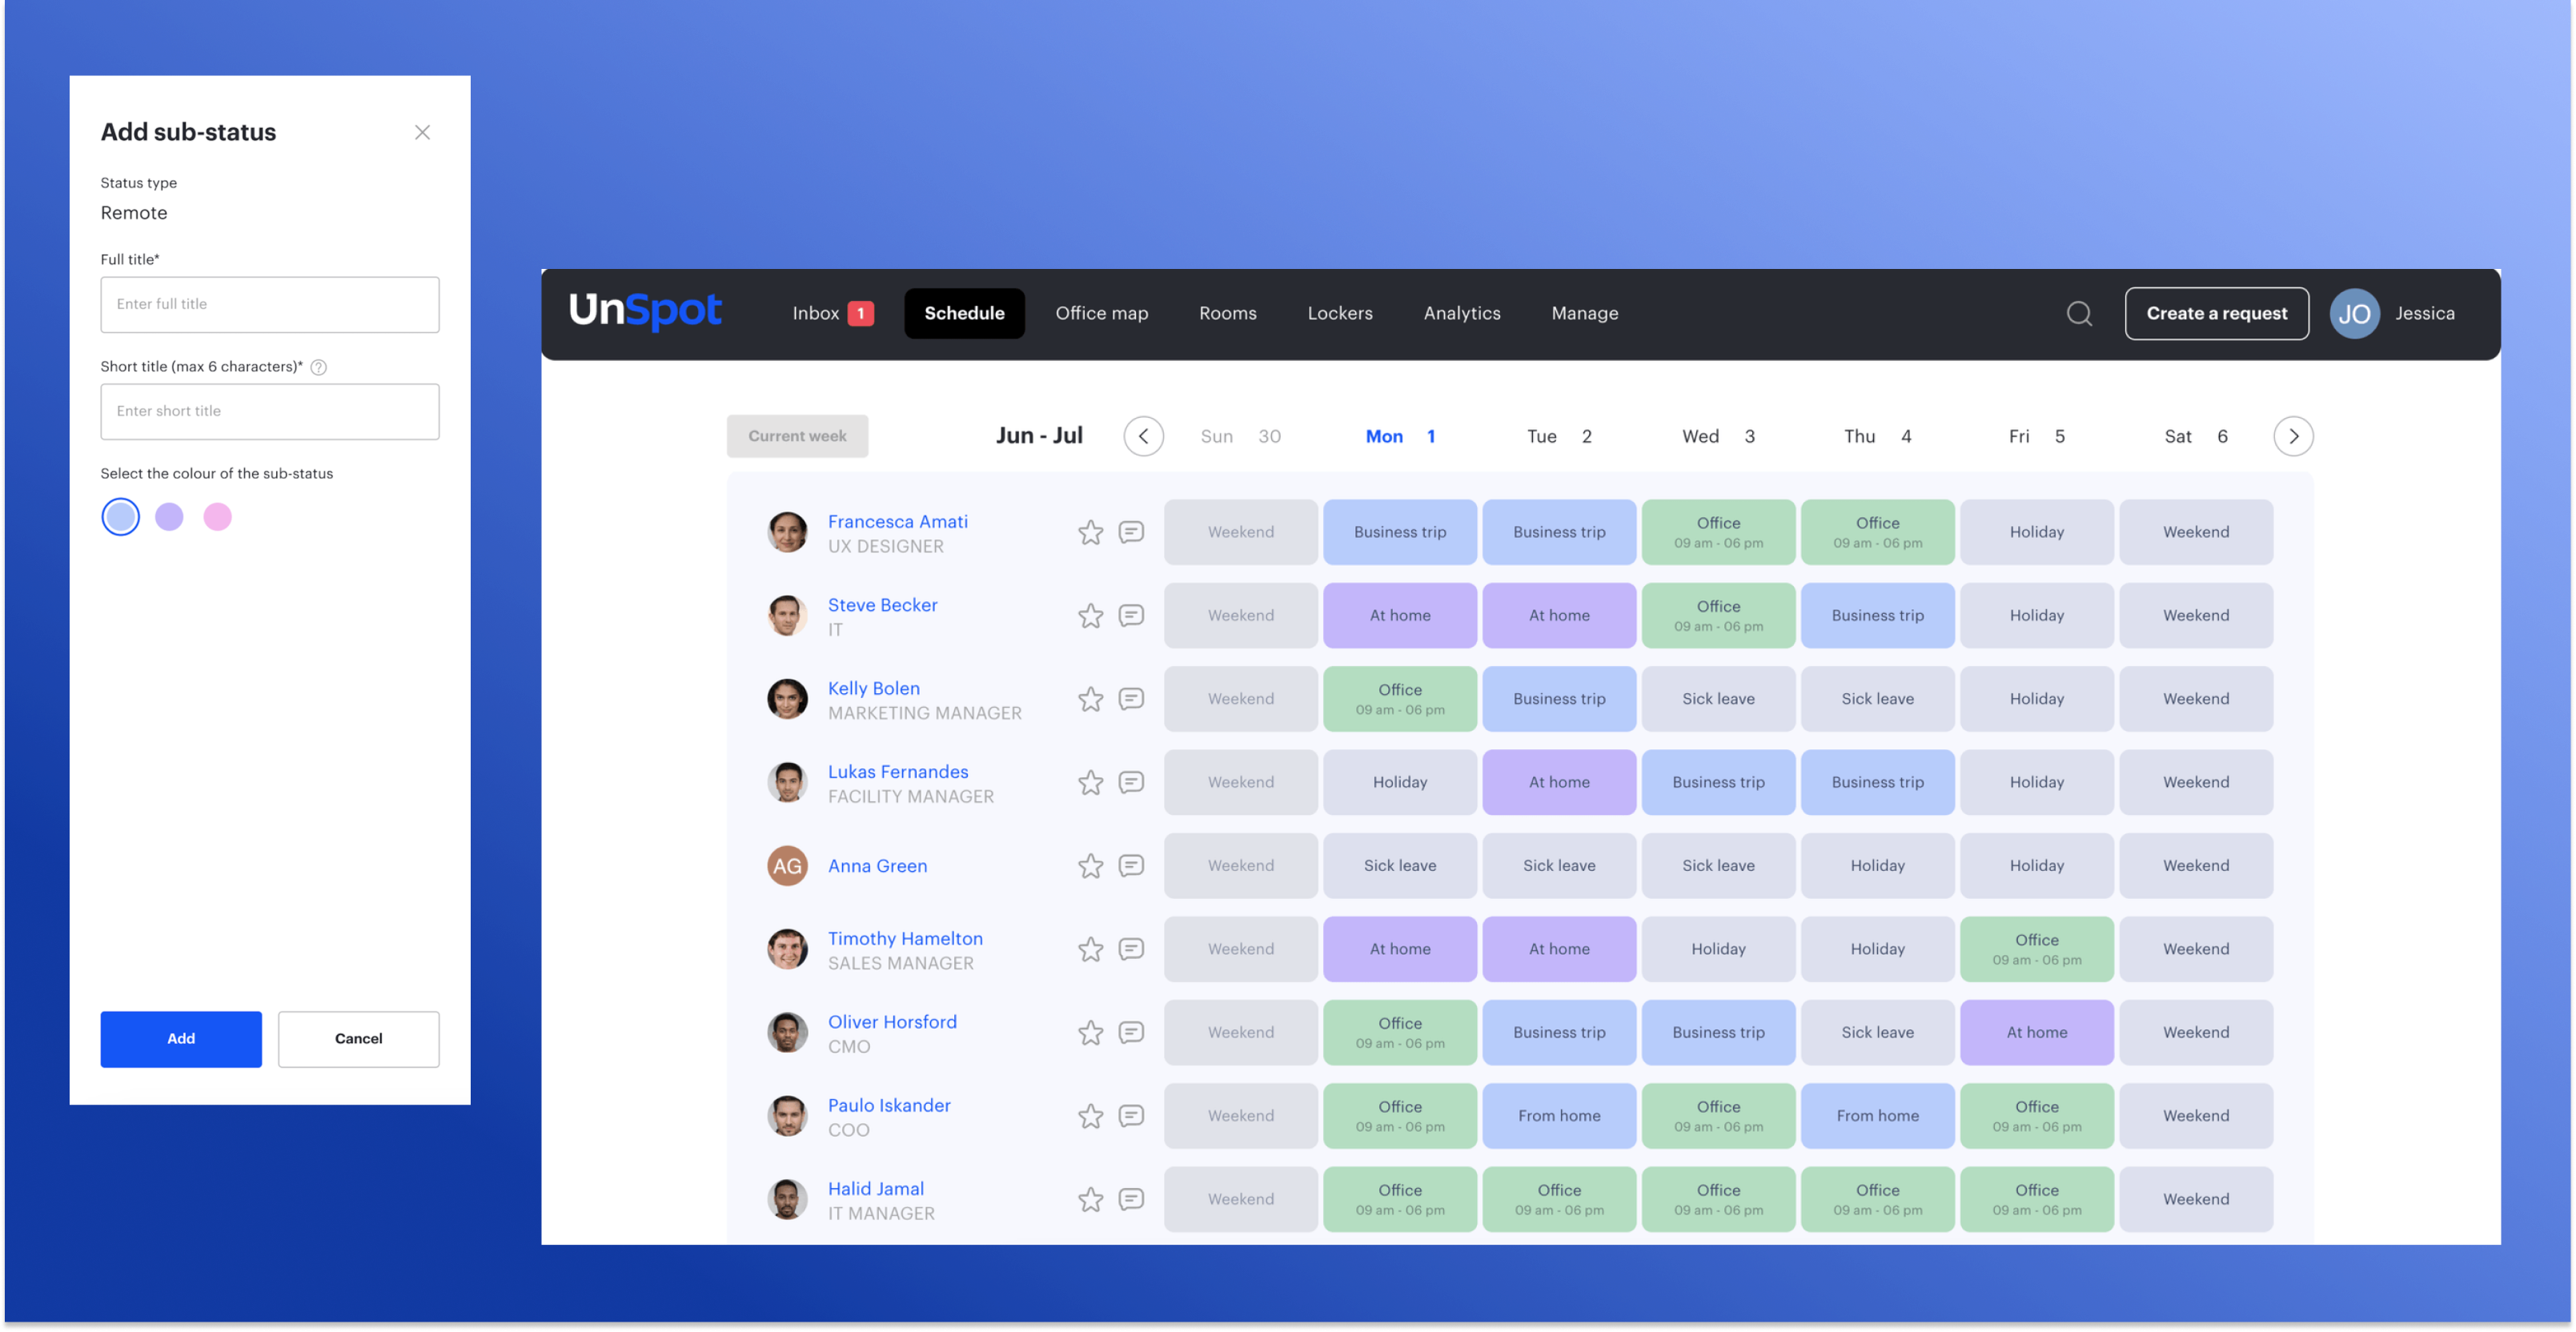This screenshot has width=2576, height=1332.
Task: Click Lukas Fernandes' Monday Holiday cell
Action: point(1399,782)
